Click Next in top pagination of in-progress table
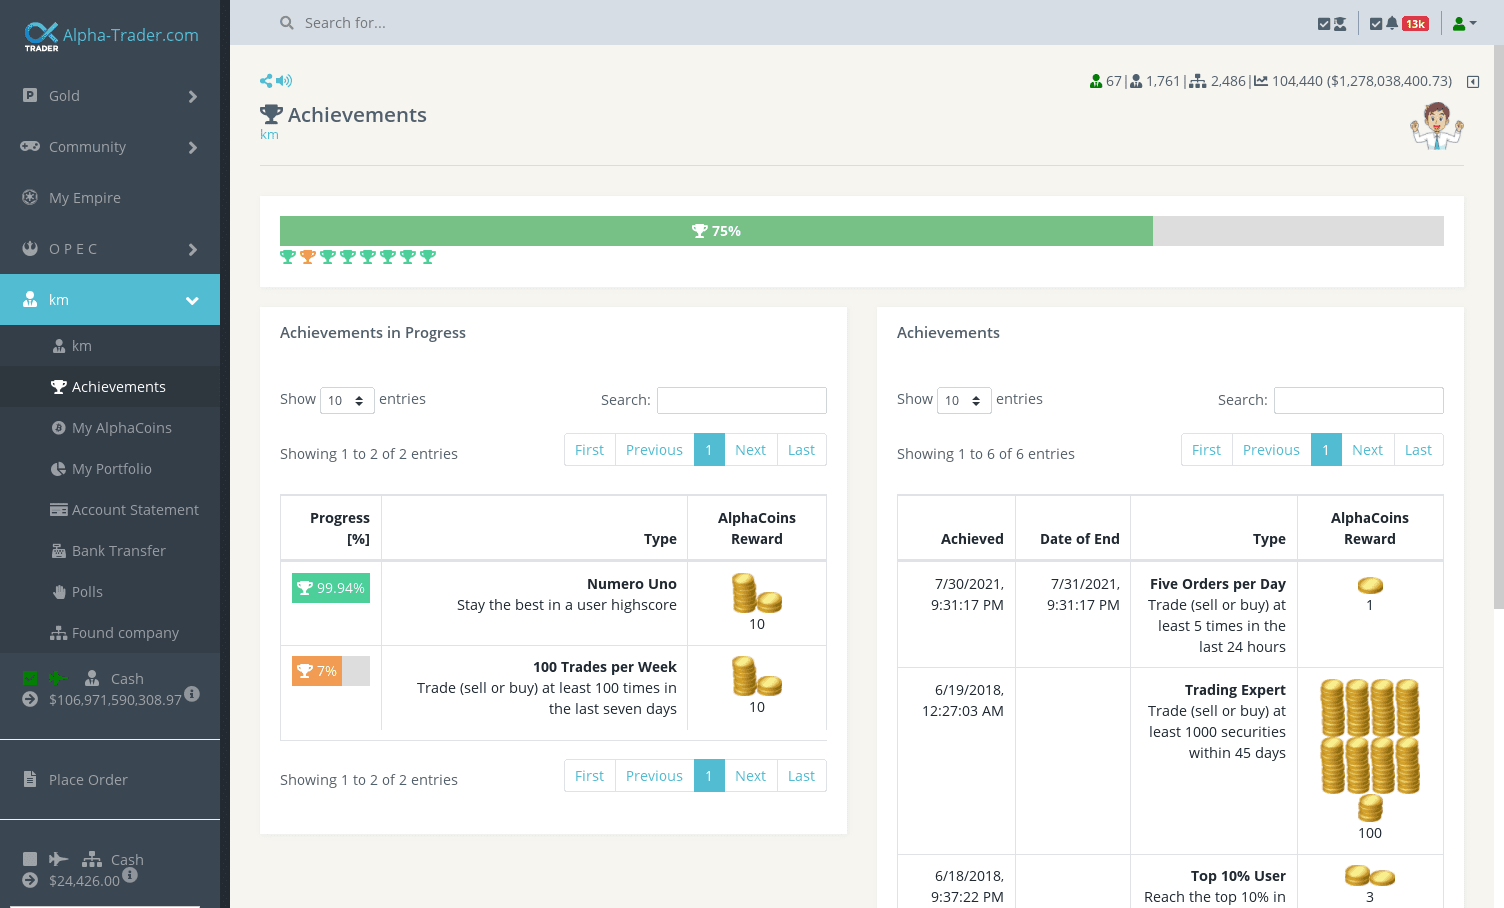Viewport: 1504px width, 908px height. pos(750,450)
